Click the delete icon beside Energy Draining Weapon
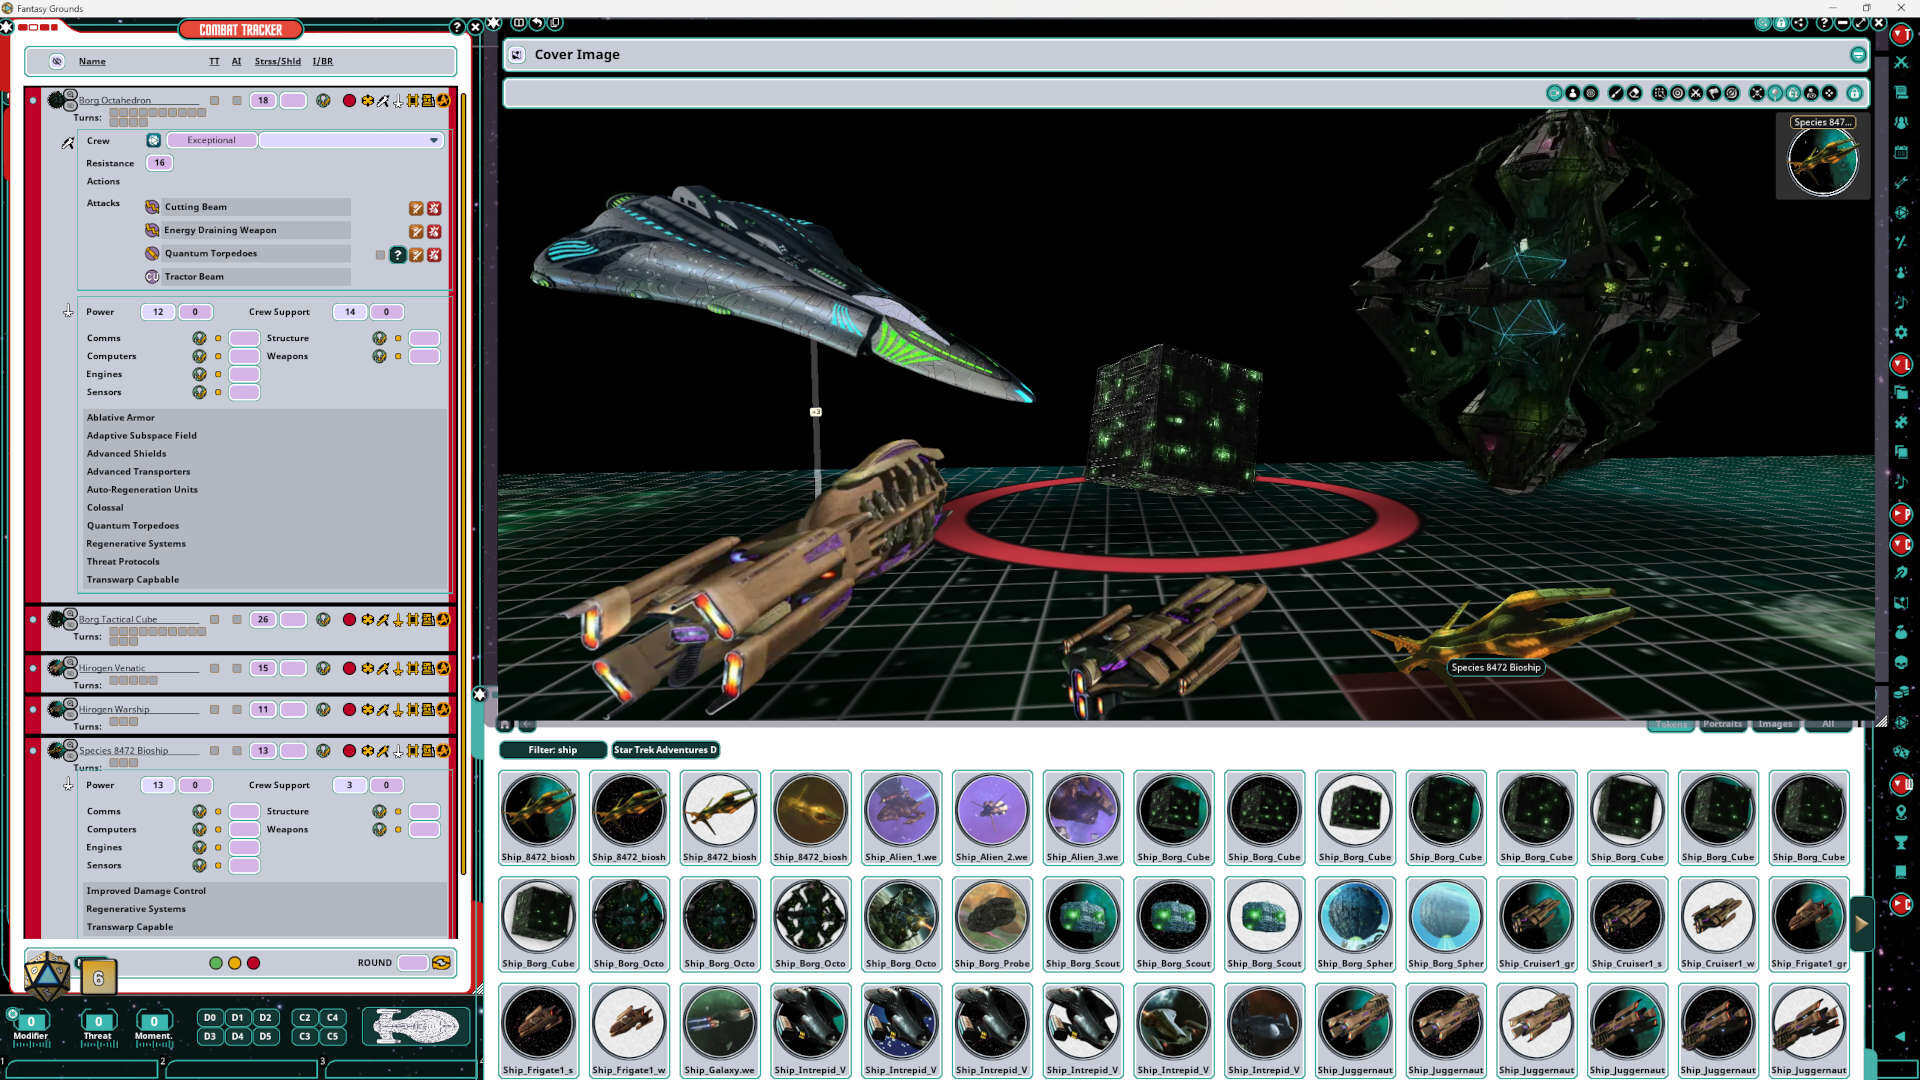The width and height of the screenshot is (1920, 1080). [x=435, y=231]
